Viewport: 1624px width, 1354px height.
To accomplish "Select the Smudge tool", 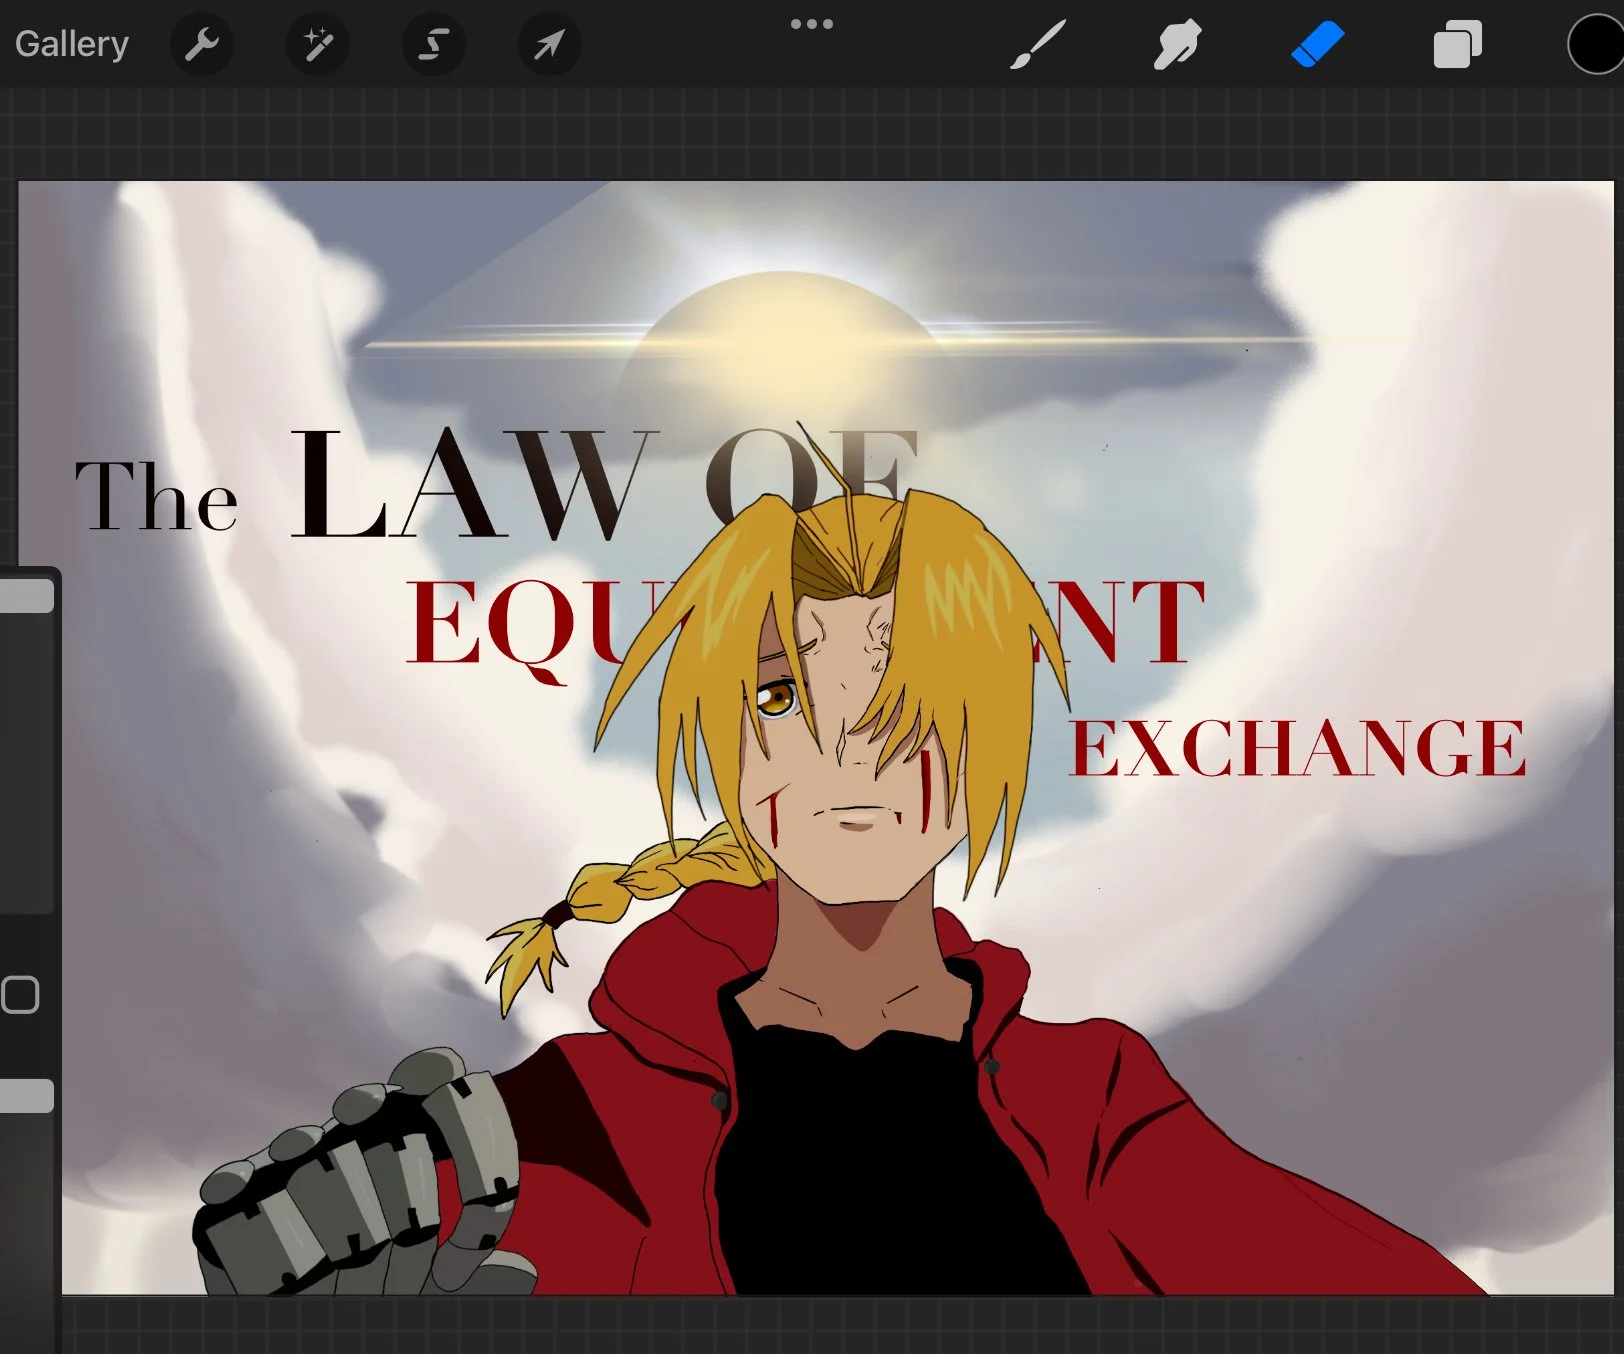I will coord(1177,45).
